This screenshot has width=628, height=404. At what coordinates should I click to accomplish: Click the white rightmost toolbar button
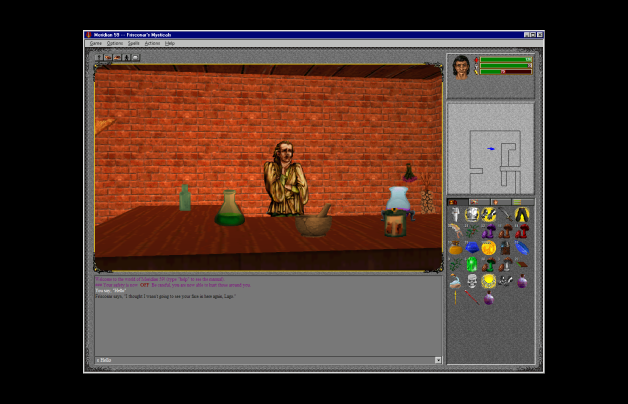click(135, 57)
